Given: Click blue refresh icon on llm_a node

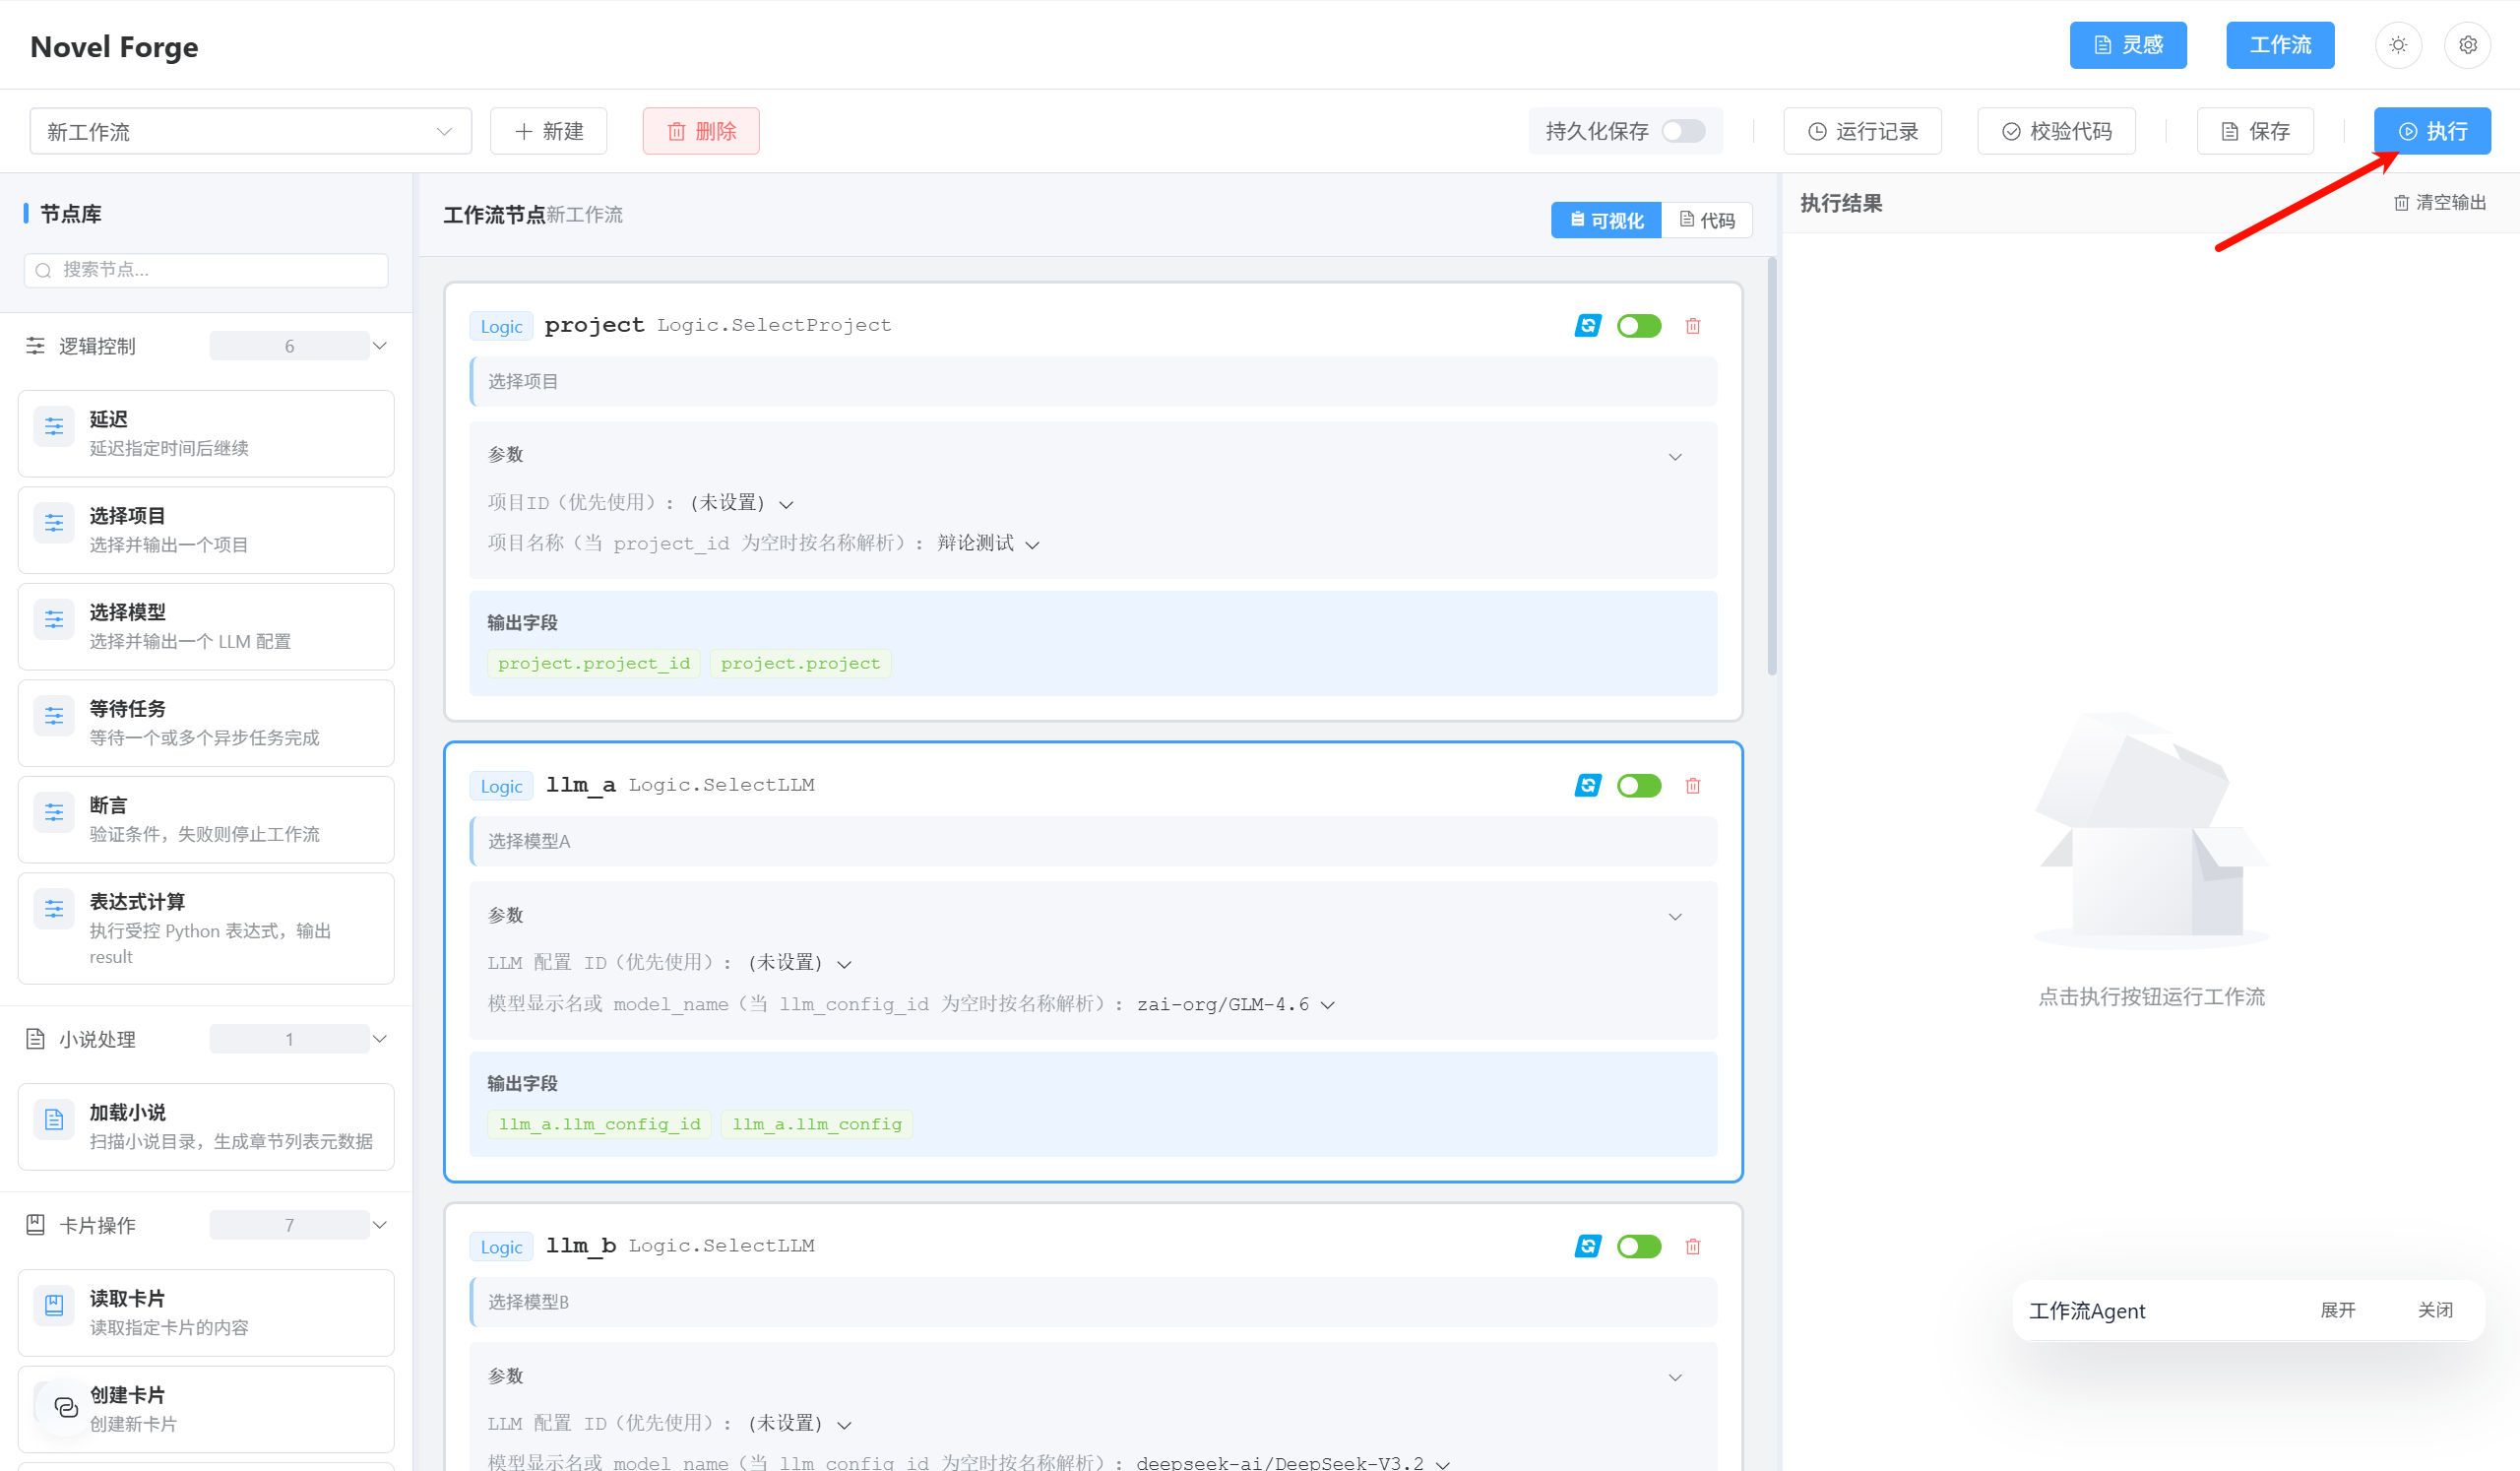Looking at the screenshot, I should point(1587,786).
